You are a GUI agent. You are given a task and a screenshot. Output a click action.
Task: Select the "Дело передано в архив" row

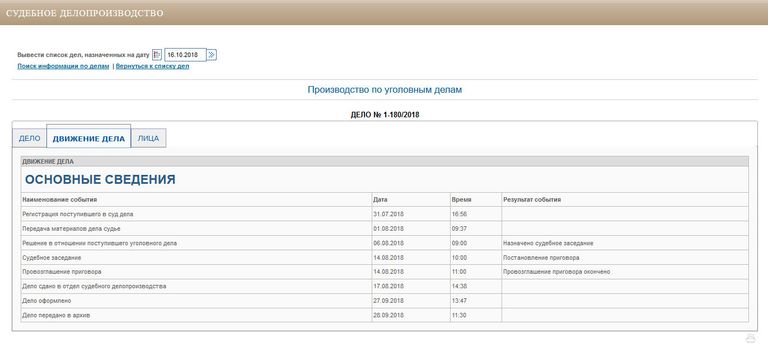coord(384,315)
